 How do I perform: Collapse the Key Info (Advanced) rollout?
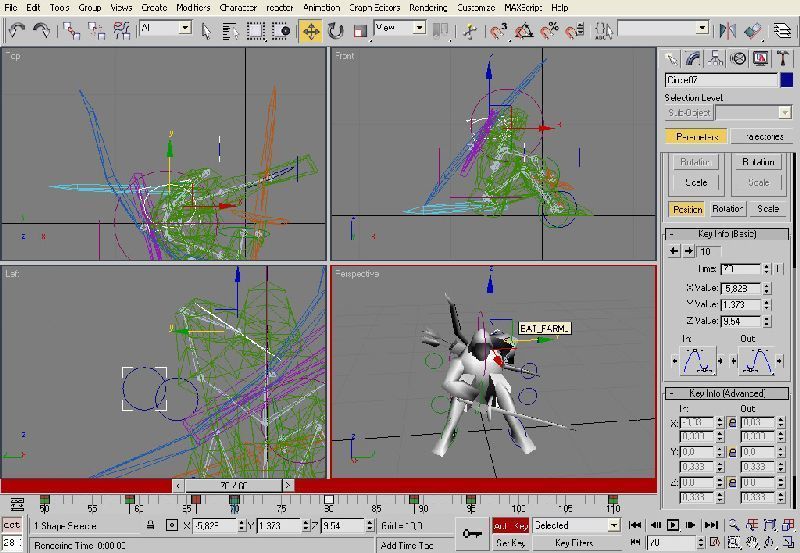point(727,393)
